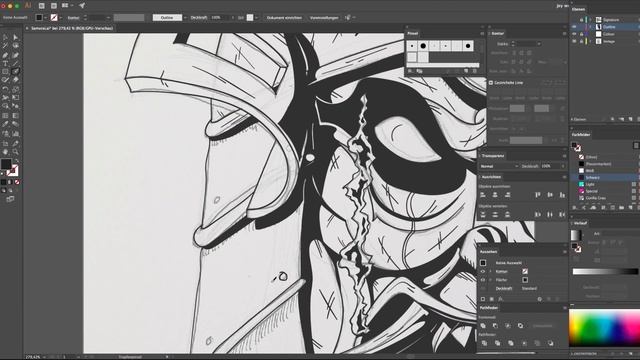Click first icon in lower Pathfinder row
This screenshot has width=640, height=360.
[484, 343]
